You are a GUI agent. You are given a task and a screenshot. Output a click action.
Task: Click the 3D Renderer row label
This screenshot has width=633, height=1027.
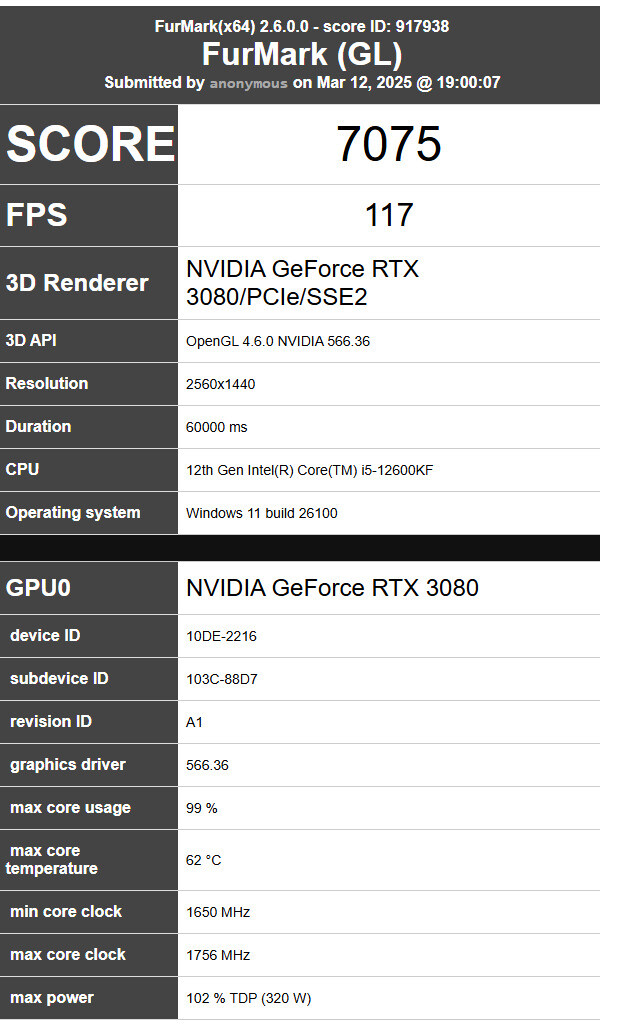point(77,283)
